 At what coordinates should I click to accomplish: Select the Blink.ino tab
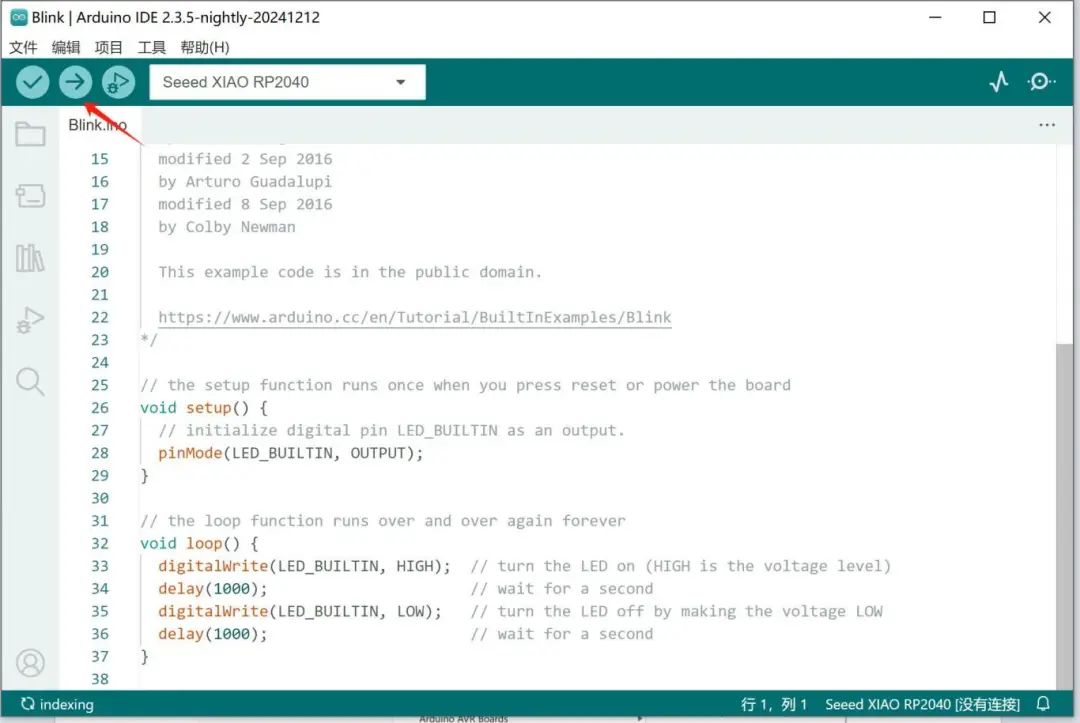pyautogui.click(x=97, y=125)
